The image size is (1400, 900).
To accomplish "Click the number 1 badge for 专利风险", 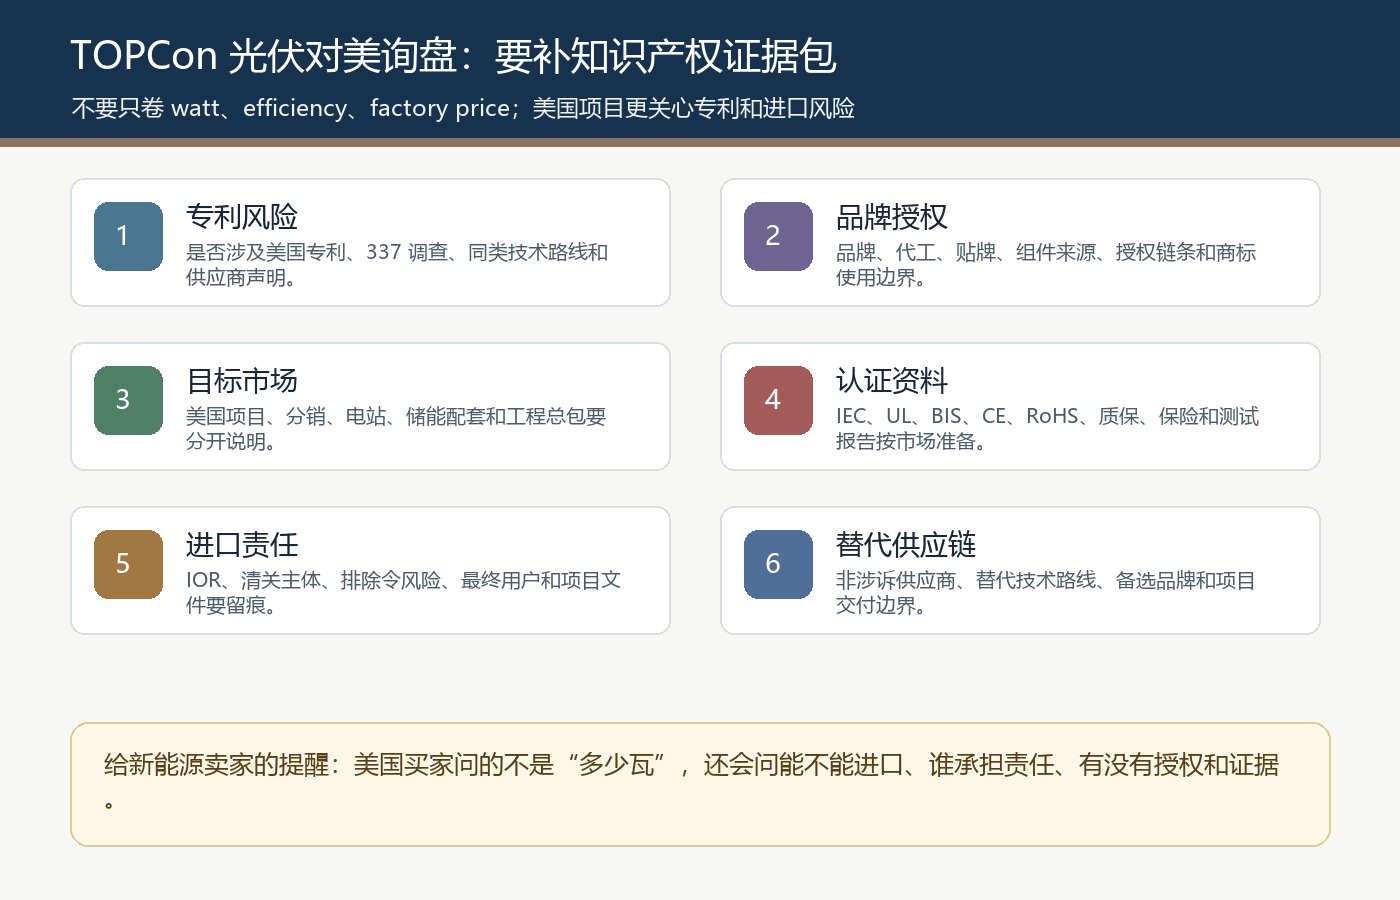I will pyautogui.click(x=128, y=236).
